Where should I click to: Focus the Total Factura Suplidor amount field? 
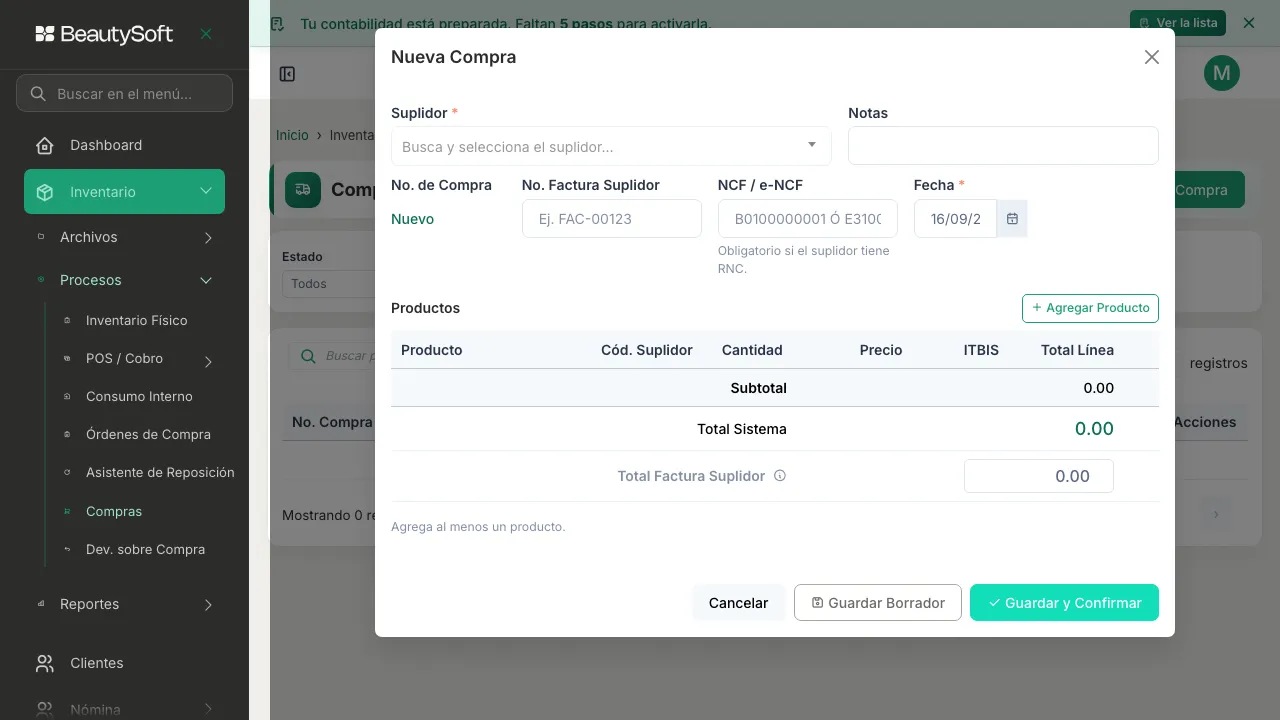coord(1039,476)
